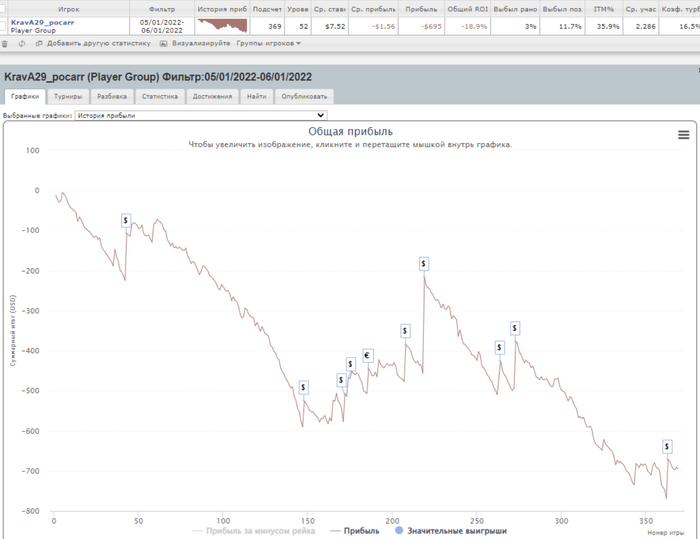
Task: Click the 05/01/2022-06/01/2022 filter cell
Action: pos(162,26)
